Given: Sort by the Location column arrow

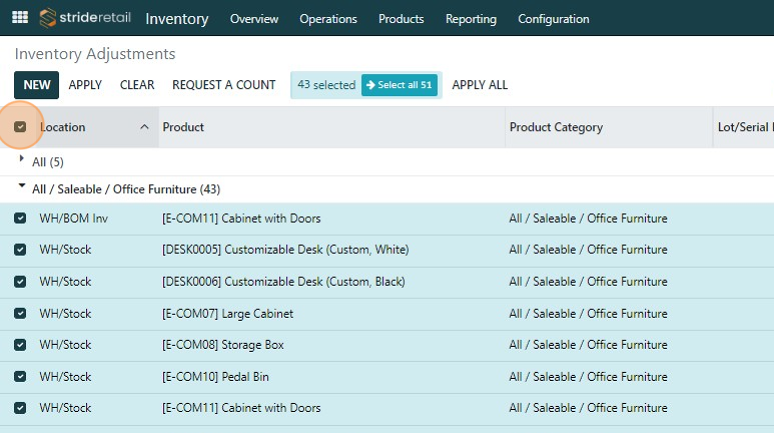Looking at the screenshot, I should (144, 127).
